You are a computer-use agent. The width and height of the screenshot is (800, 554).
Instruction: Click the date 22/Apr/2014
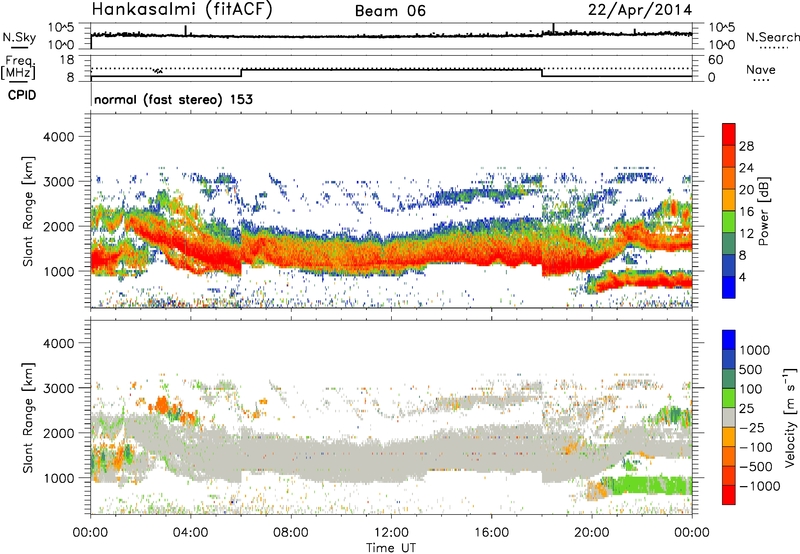pyautogui.click(x=640, y=10)
